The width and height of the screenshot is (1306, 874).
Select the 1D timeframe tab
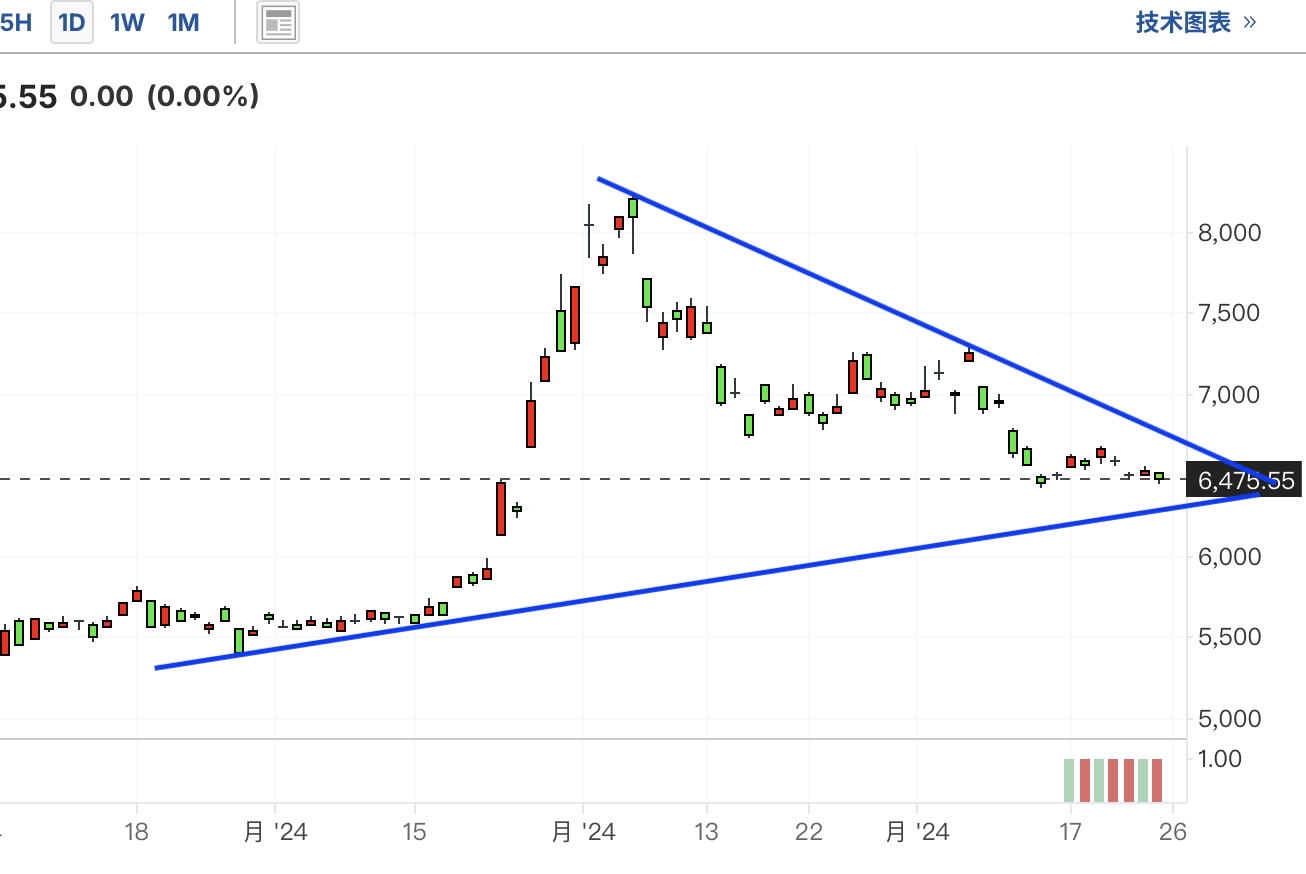coord(71,22)
